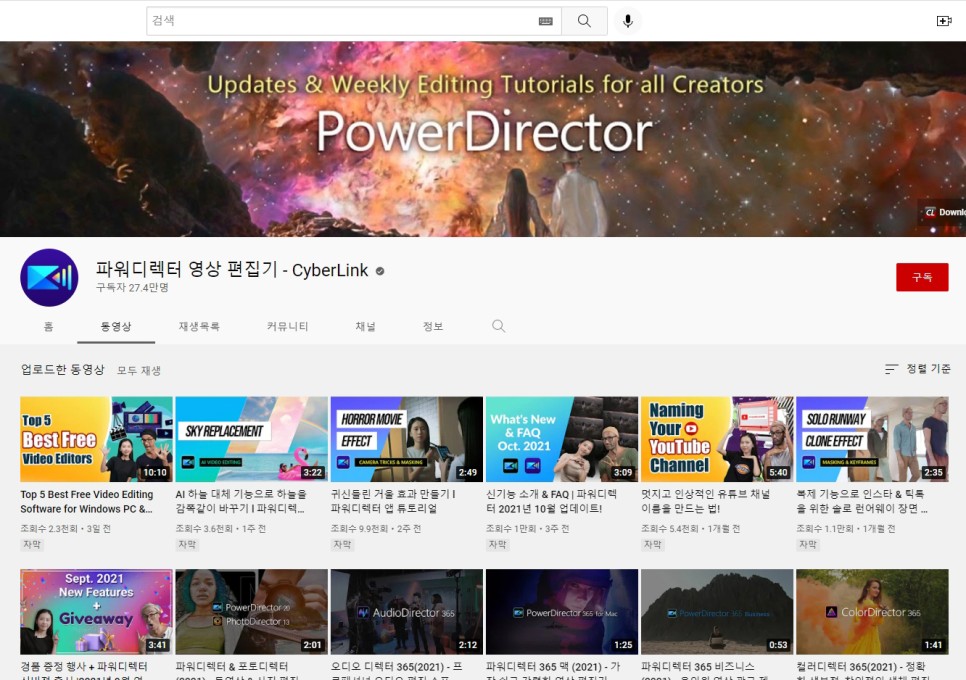Select the 동영상 tab
Screen dimensions: 966x680
(116, 326)
